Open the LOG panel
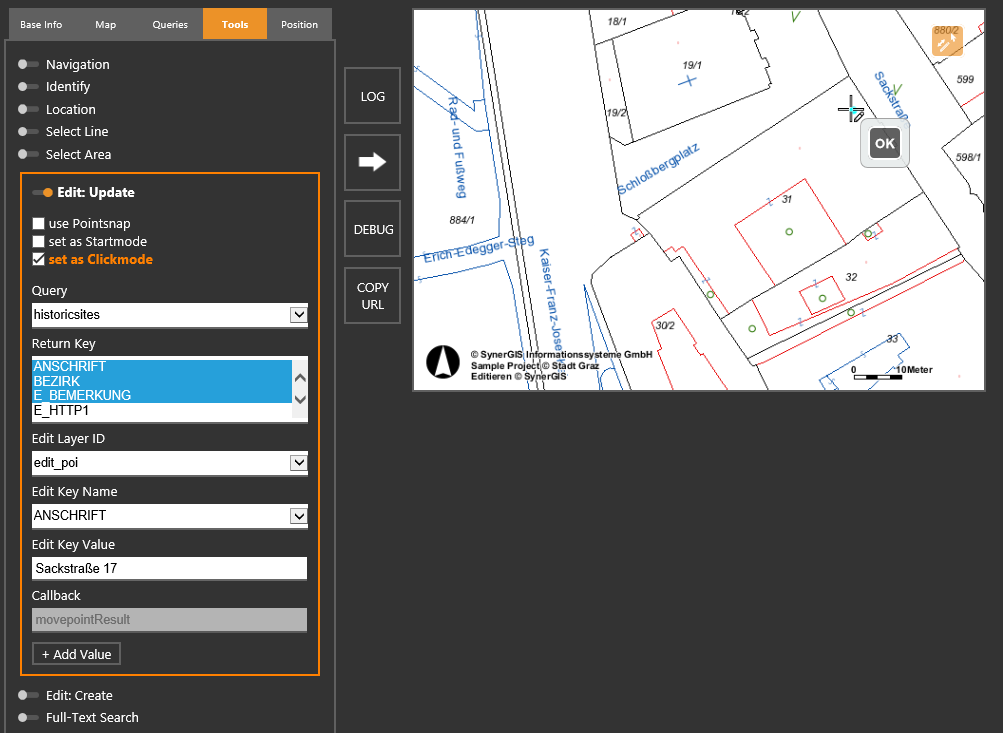 click(x=371, y=95)
